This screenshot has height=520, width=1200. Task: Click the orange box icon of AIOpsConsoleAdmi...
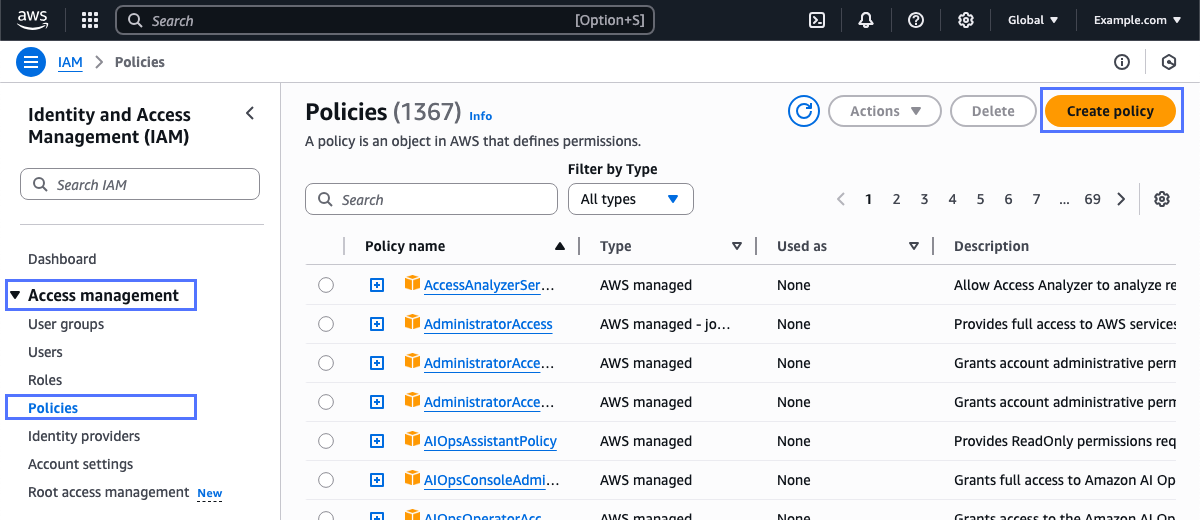coord(412,479)
